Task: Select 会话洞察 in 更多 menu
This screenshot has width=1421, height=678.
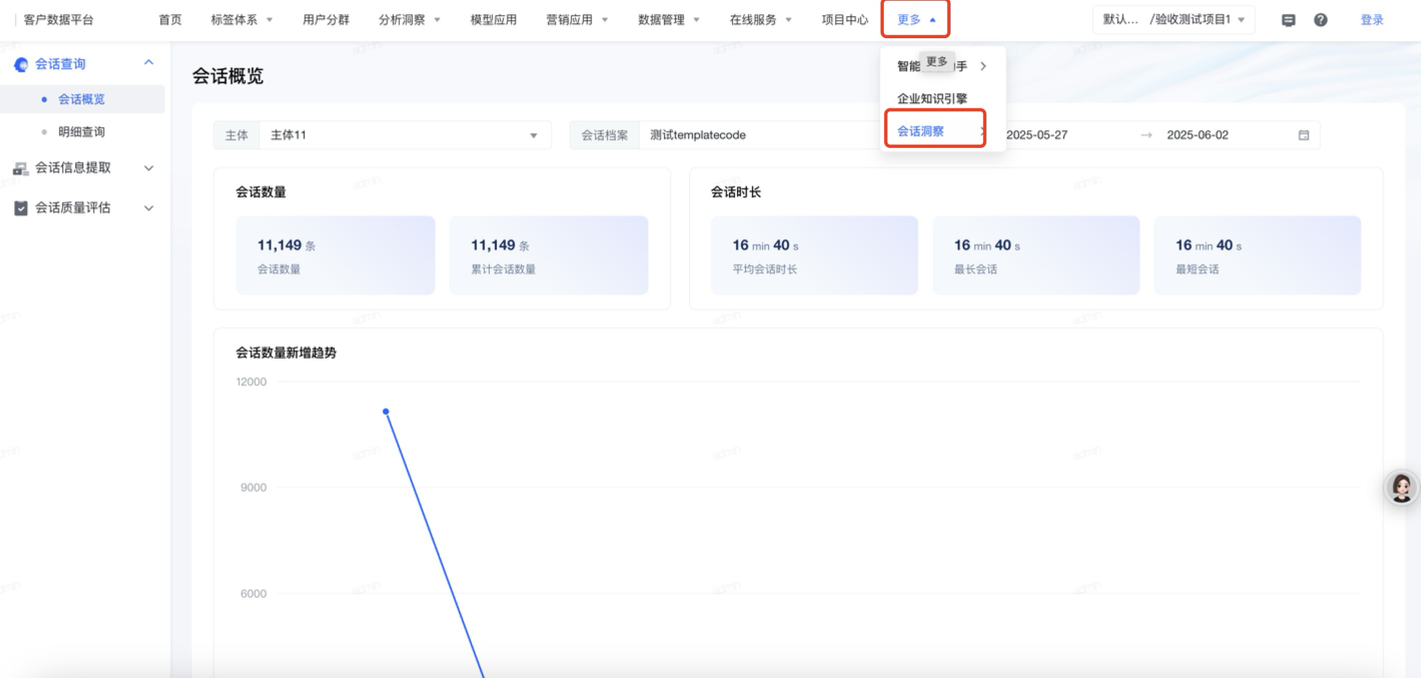Action: pyautogui.click(x=921, y=131)
